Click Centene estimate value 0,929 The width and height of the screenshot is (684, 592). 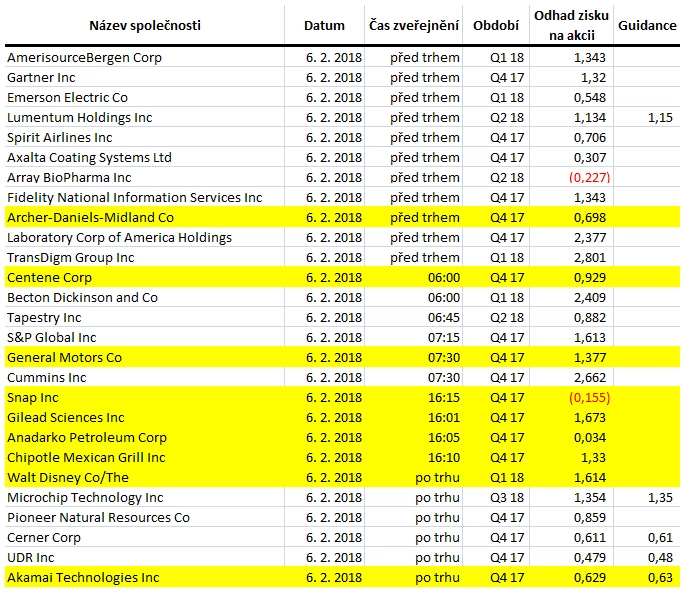[590, 278]
